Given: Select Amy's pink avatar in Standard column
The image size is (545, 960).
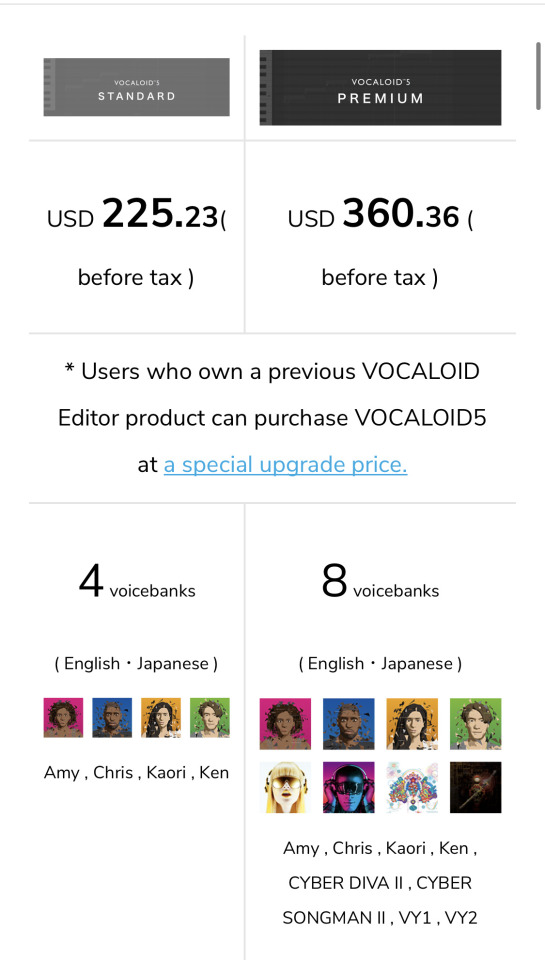Looking at the screenshot, I should coord(63,718).
